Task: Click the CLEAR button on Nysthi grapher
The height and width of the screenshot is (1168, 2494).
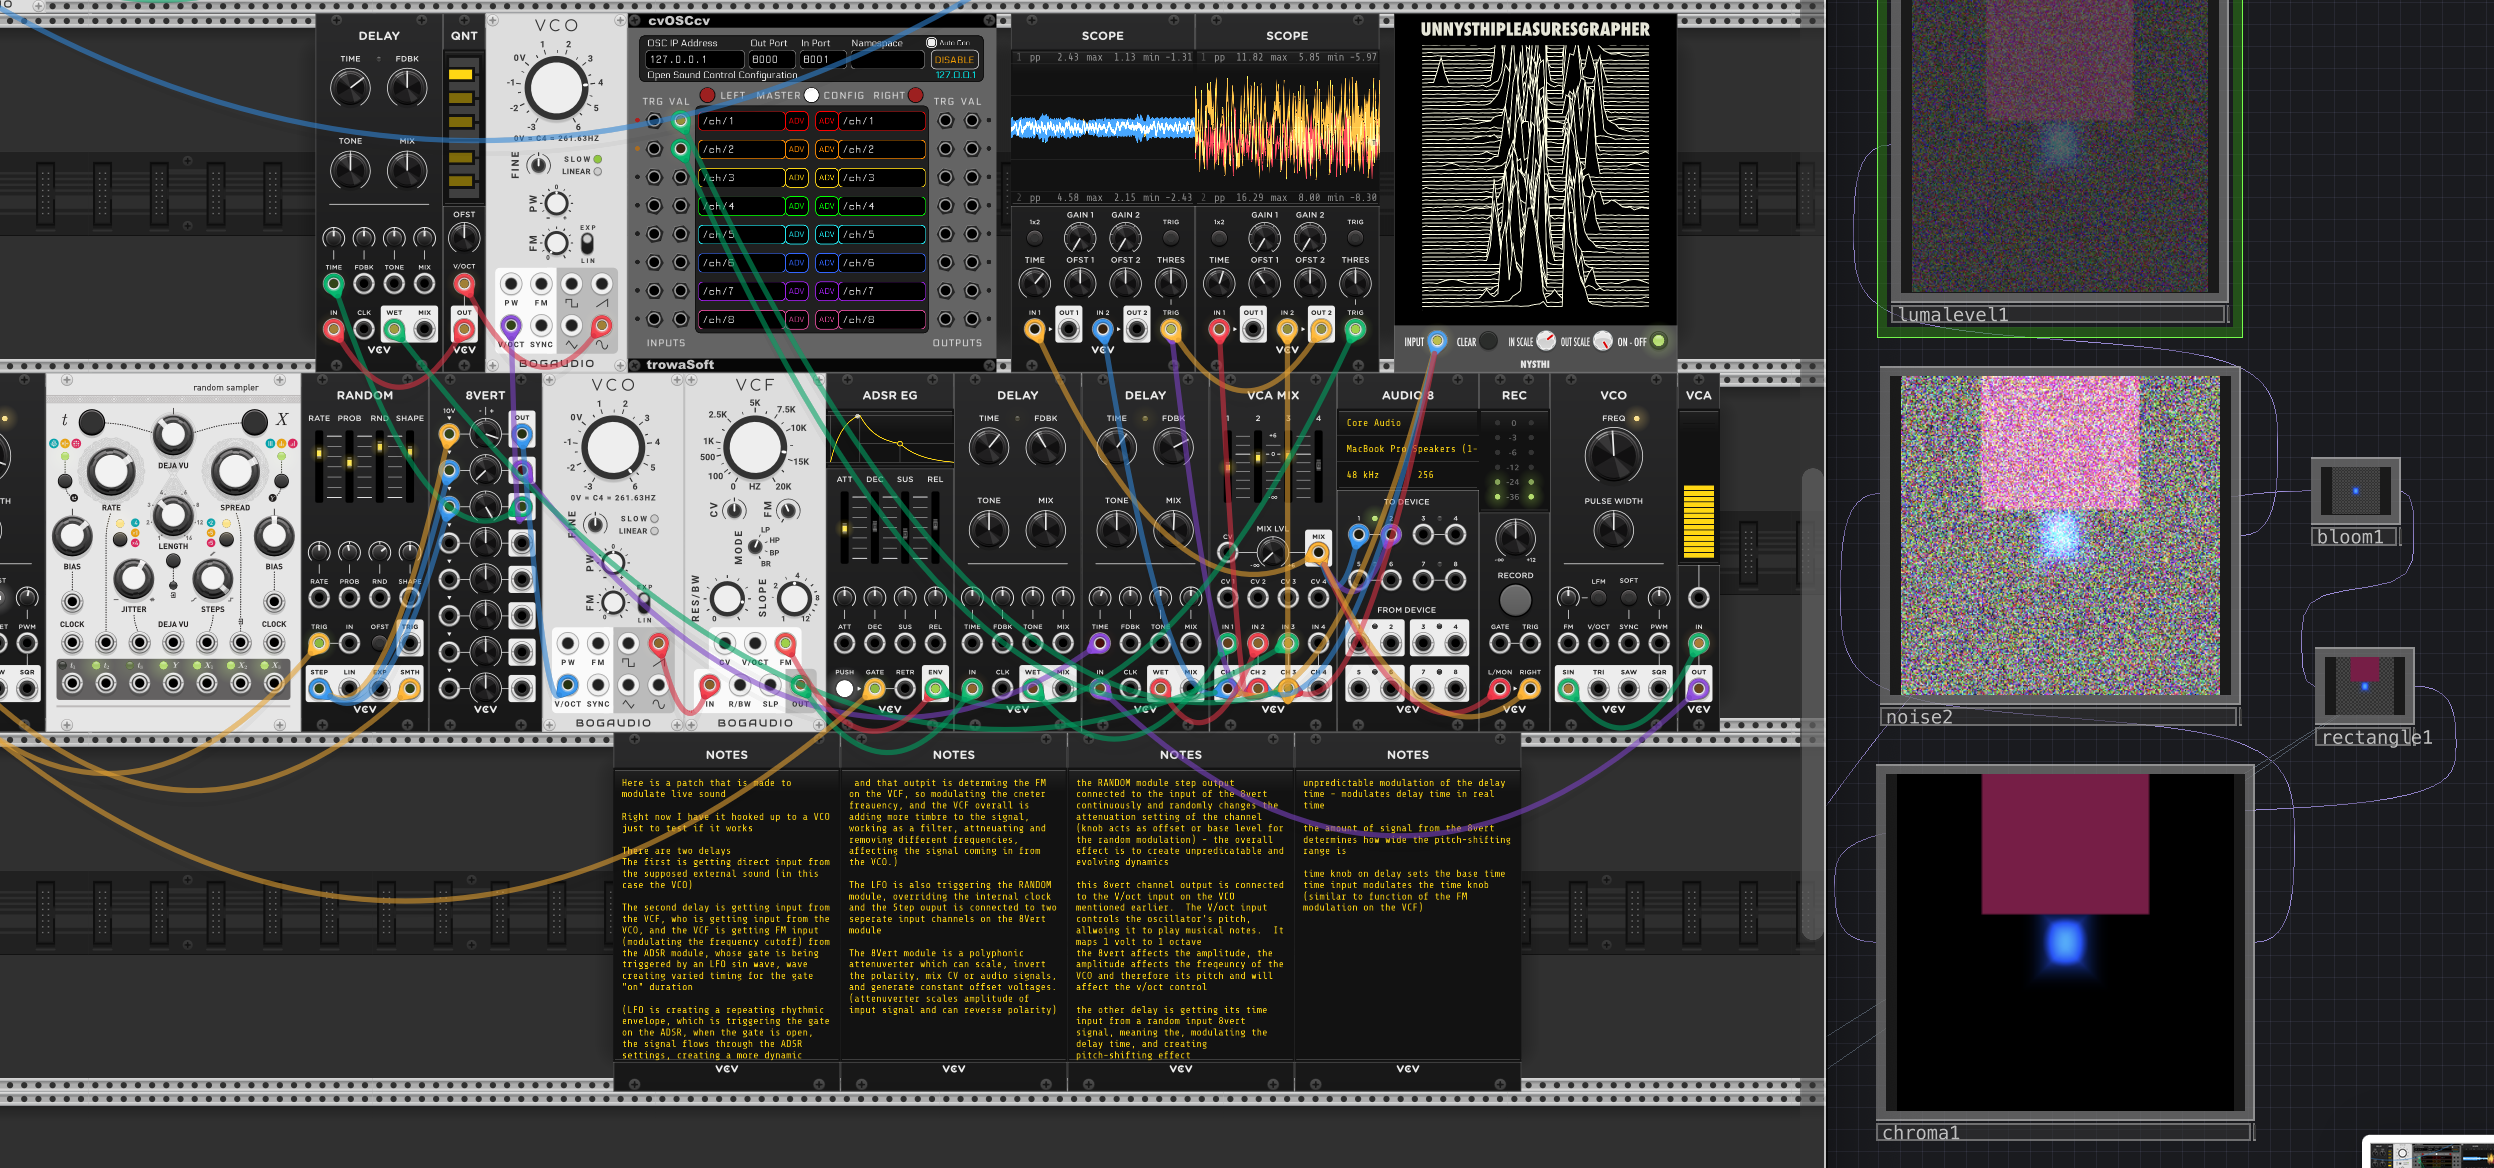Action: pos(1488,341)
